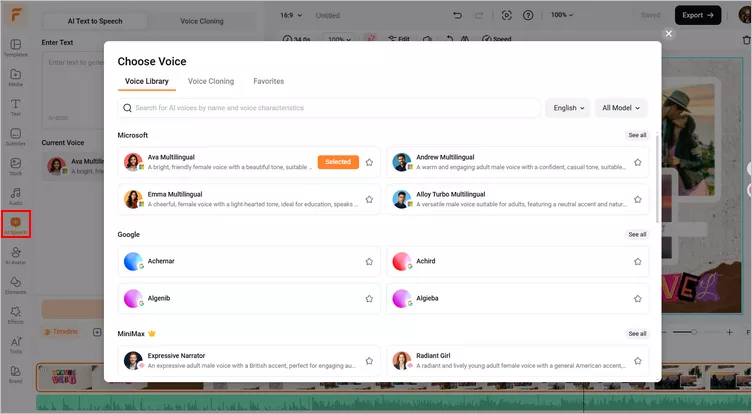The height and width of the screenshot is (414, 752).
Task: Select the Voice Cloning tab in left panel
Action: pos(201,21)
